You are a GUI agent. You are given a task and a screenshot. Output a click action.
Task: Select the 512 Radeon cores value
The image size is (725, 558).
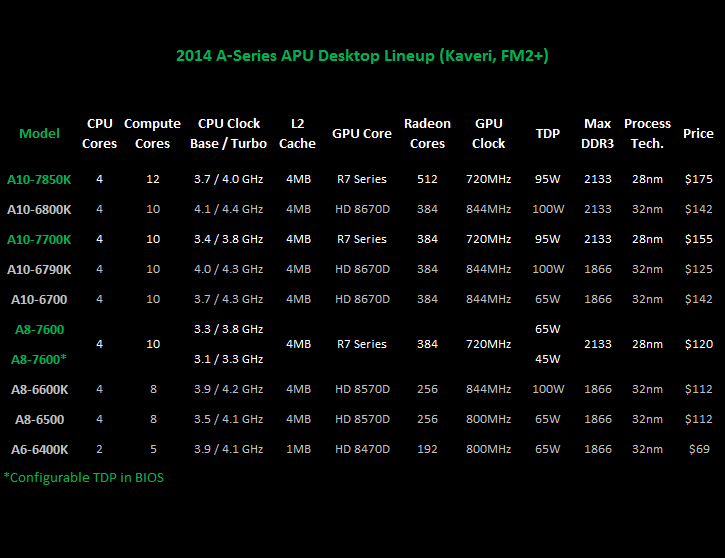point(427,180)
